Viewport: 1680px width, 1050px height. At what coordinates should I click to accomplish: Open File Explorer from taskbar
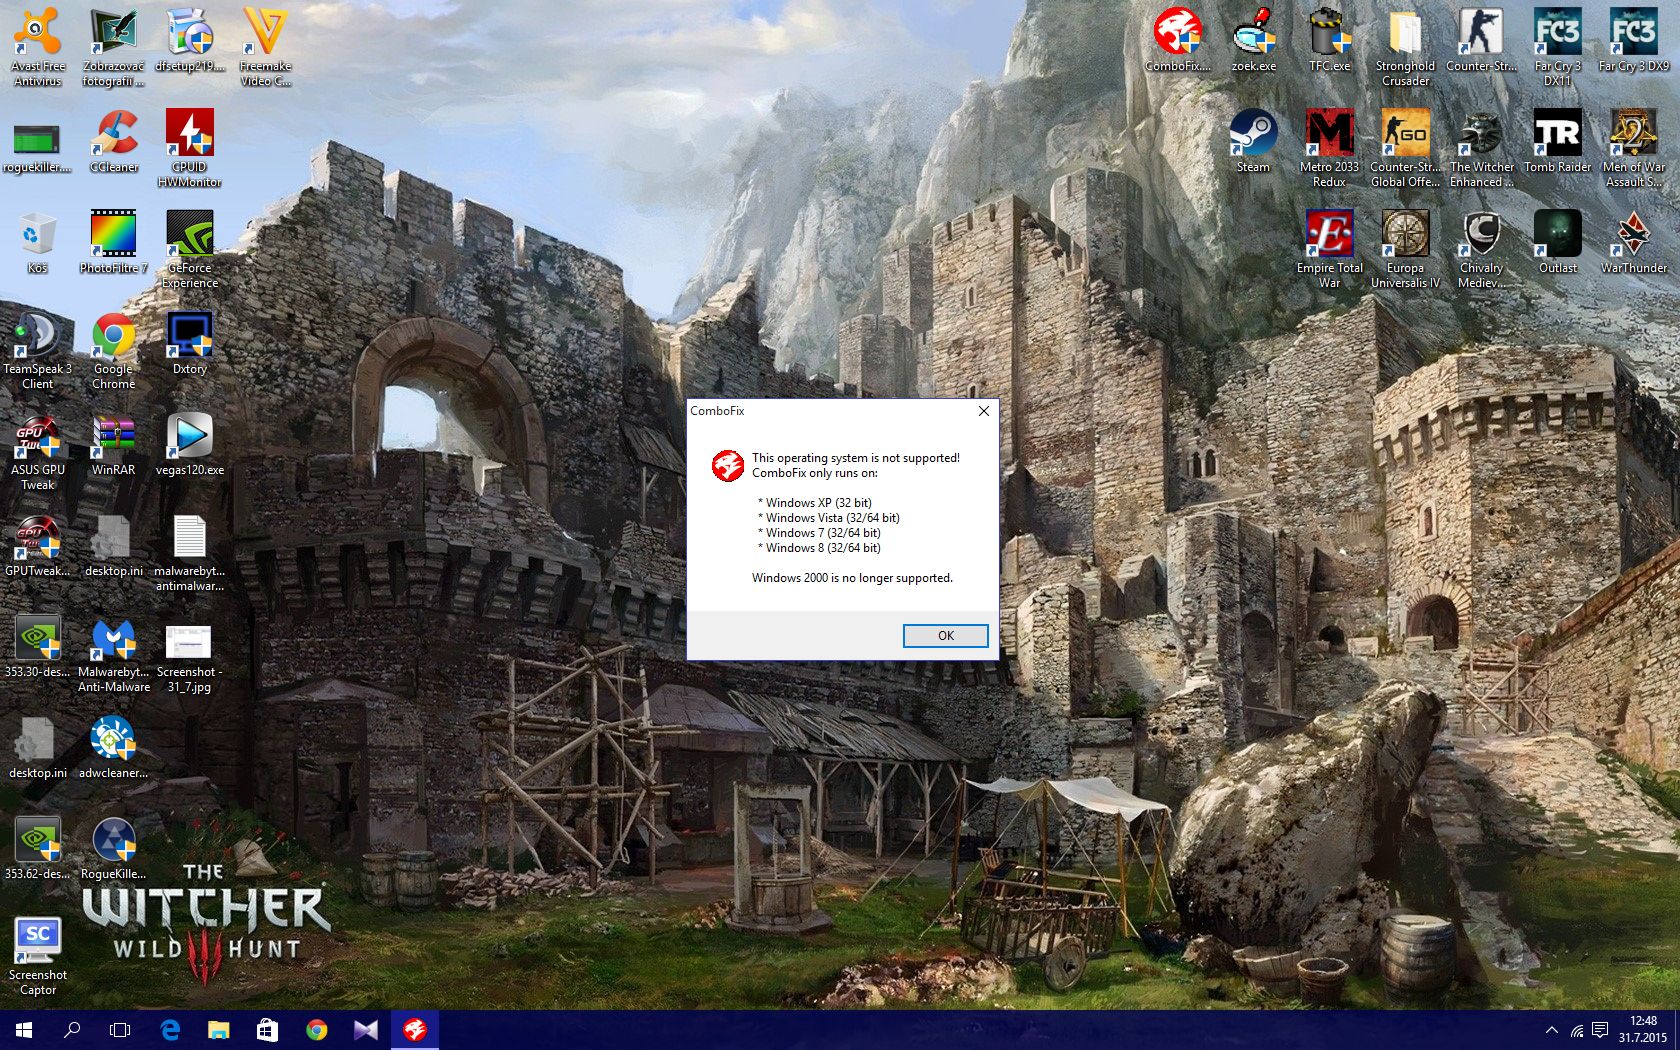pos(218,1030)
